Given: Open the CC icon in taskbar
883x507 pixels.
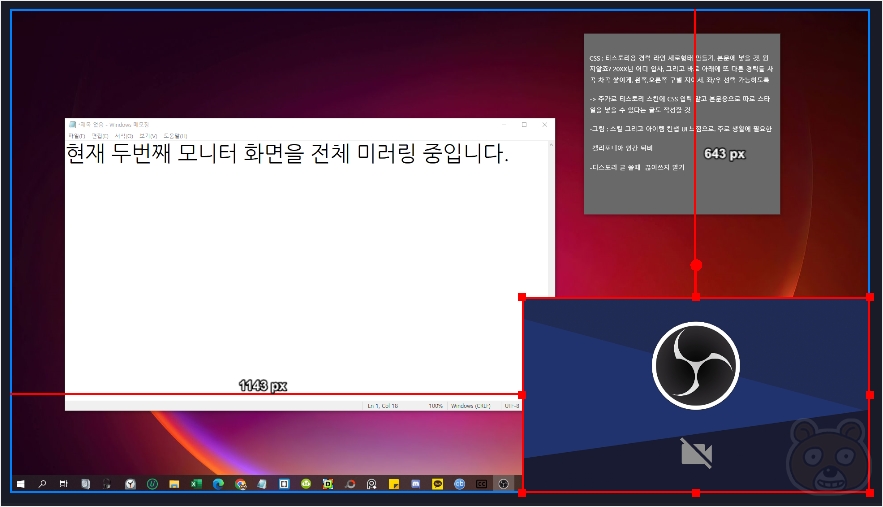Looking at the screenshot, I should (x=481, y=484).
